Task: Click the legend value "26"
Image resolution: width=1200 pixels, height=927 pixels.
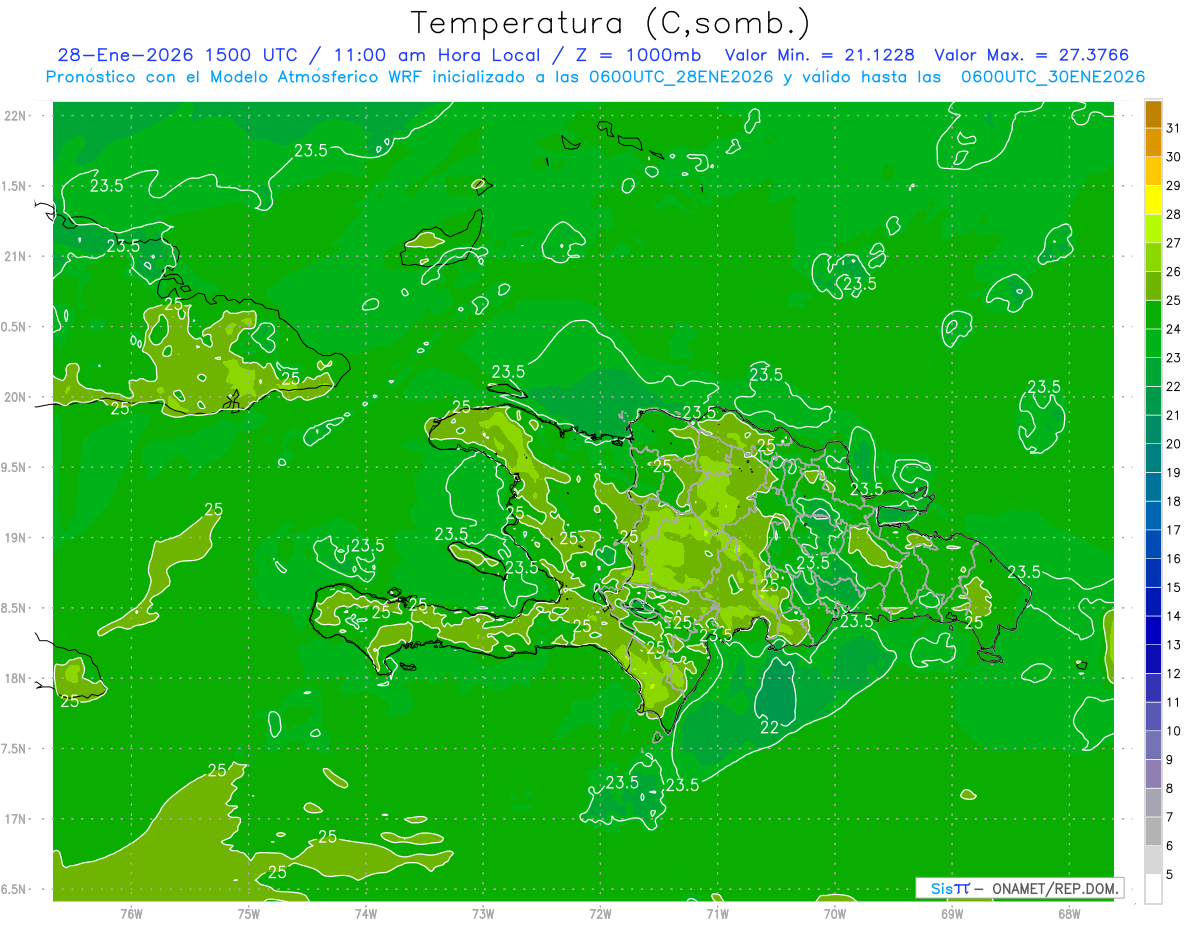Action: pos(1173,272)
